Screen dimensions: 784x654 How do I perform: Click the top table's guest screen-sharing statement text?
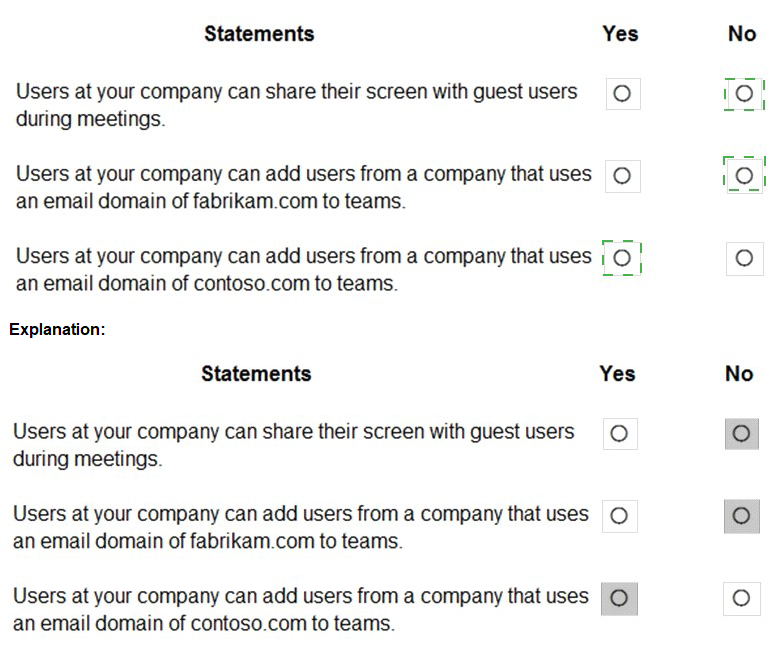click(296, 104)
